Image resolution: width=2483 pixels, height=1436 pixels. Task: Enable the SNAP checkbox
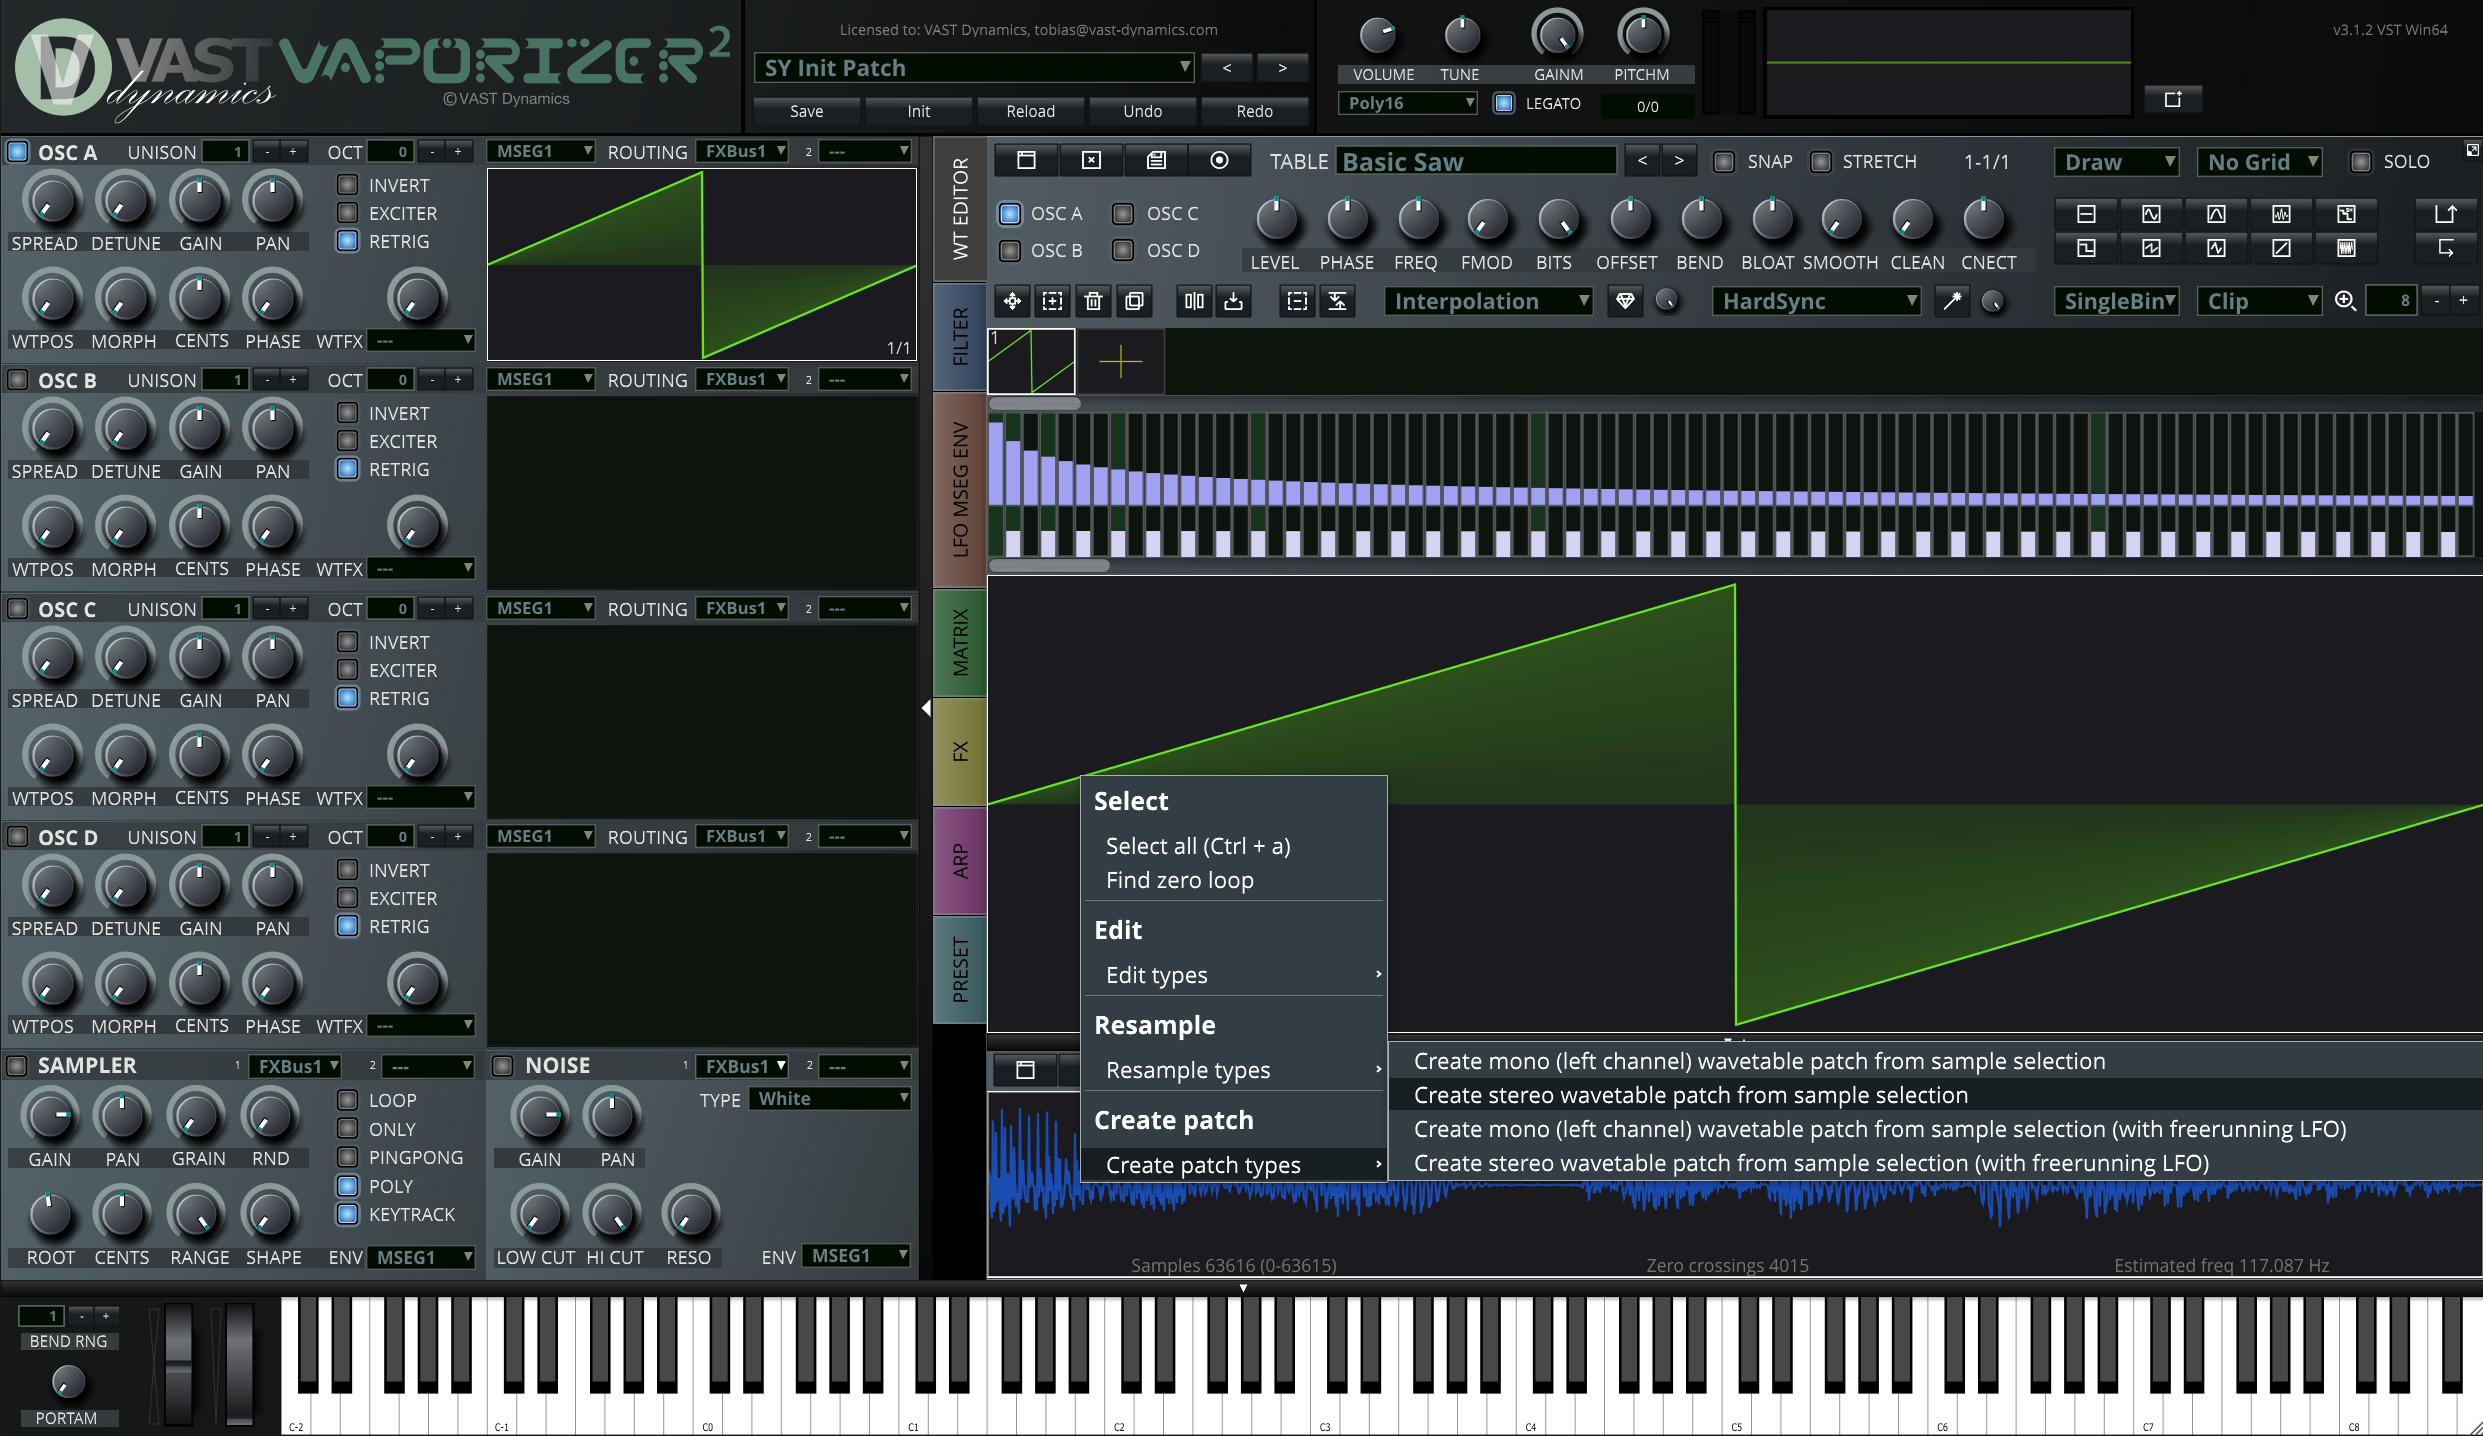[x=1724, y=162]
